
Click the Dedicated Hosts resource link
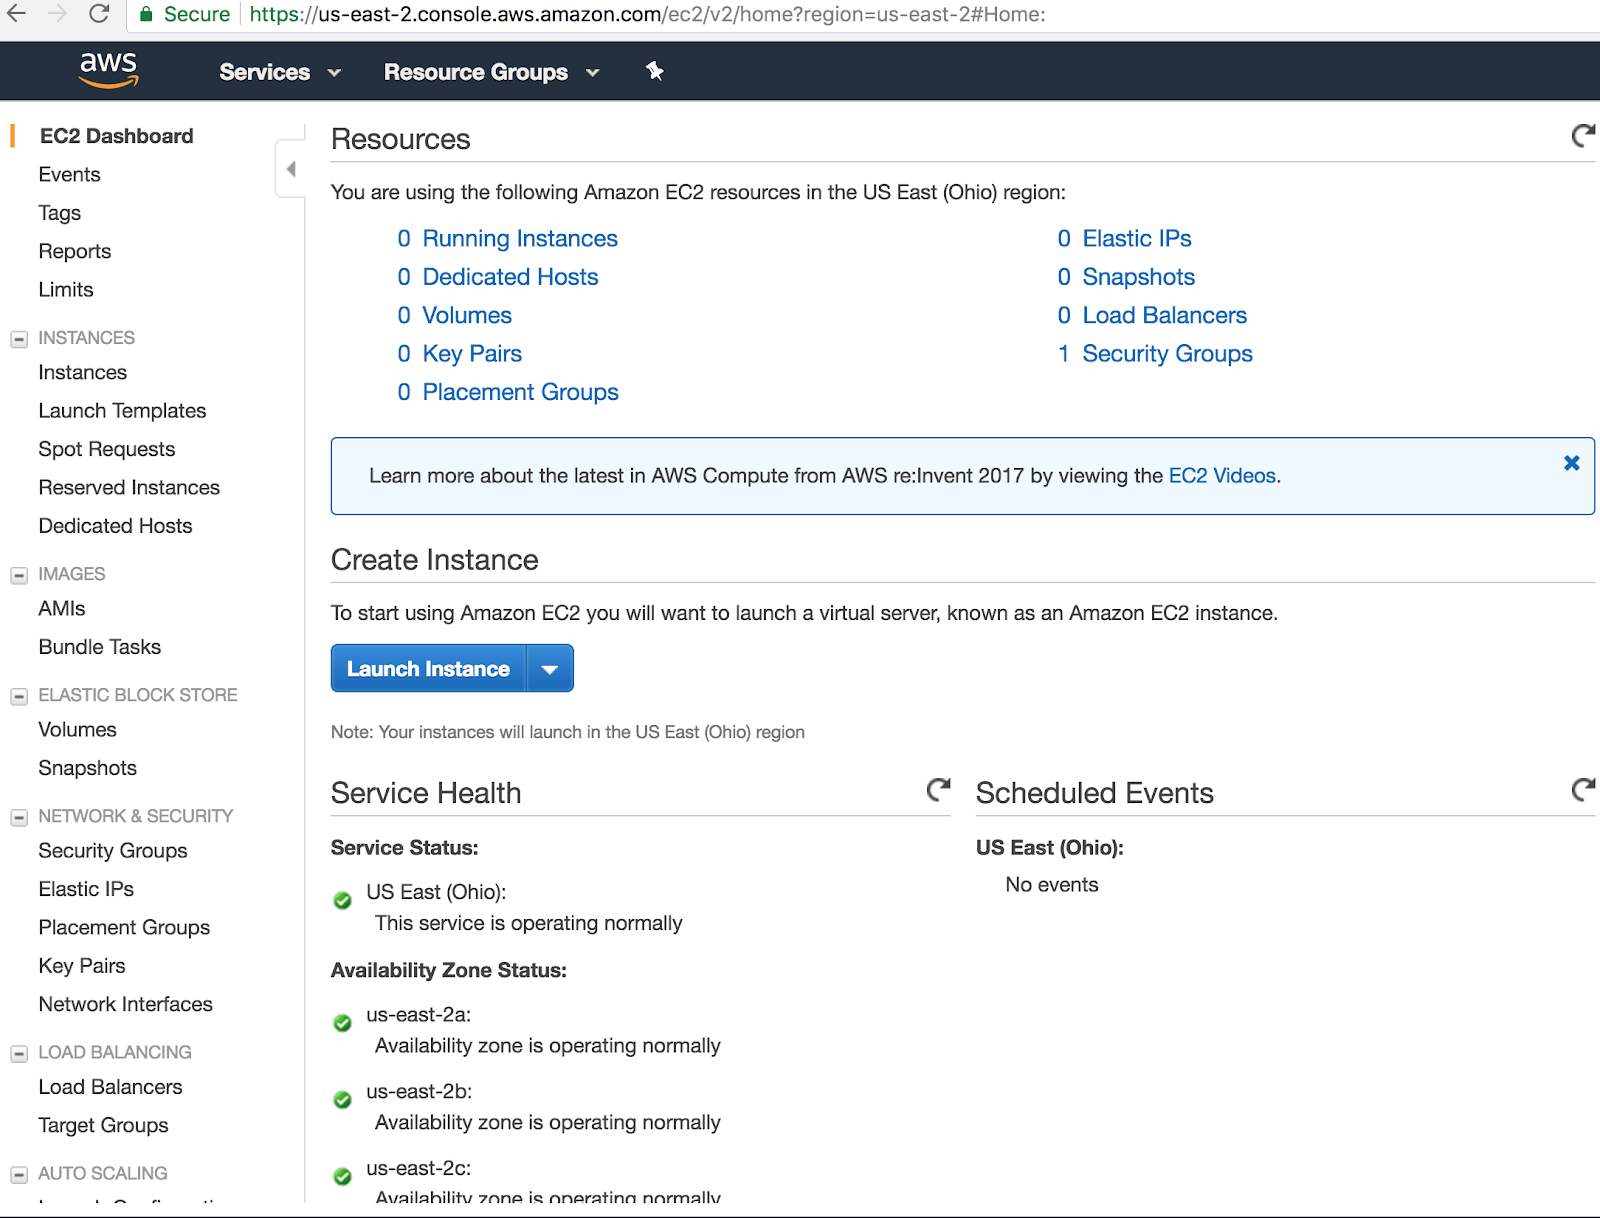[x=510, y=277]
